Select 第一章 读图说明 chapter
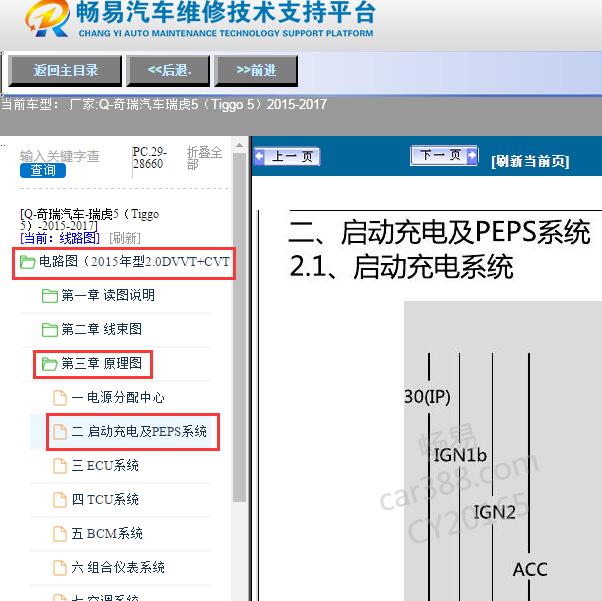Screen dimensions: 602x601 (108, 295)
